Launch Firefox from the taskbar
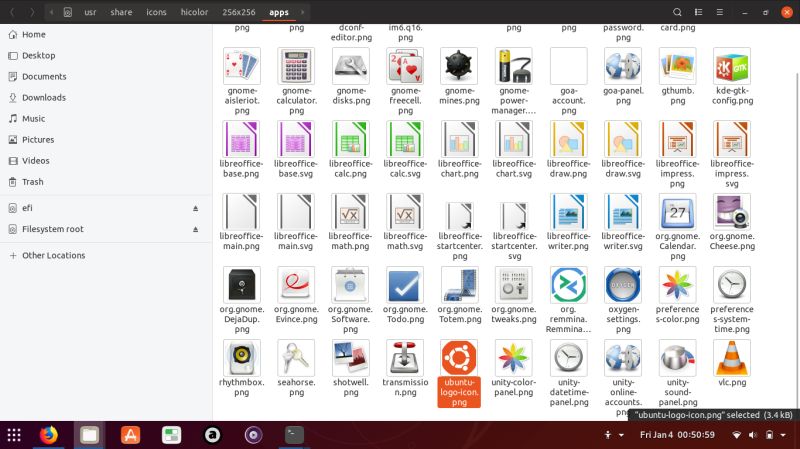 click(x=49, y=435)
